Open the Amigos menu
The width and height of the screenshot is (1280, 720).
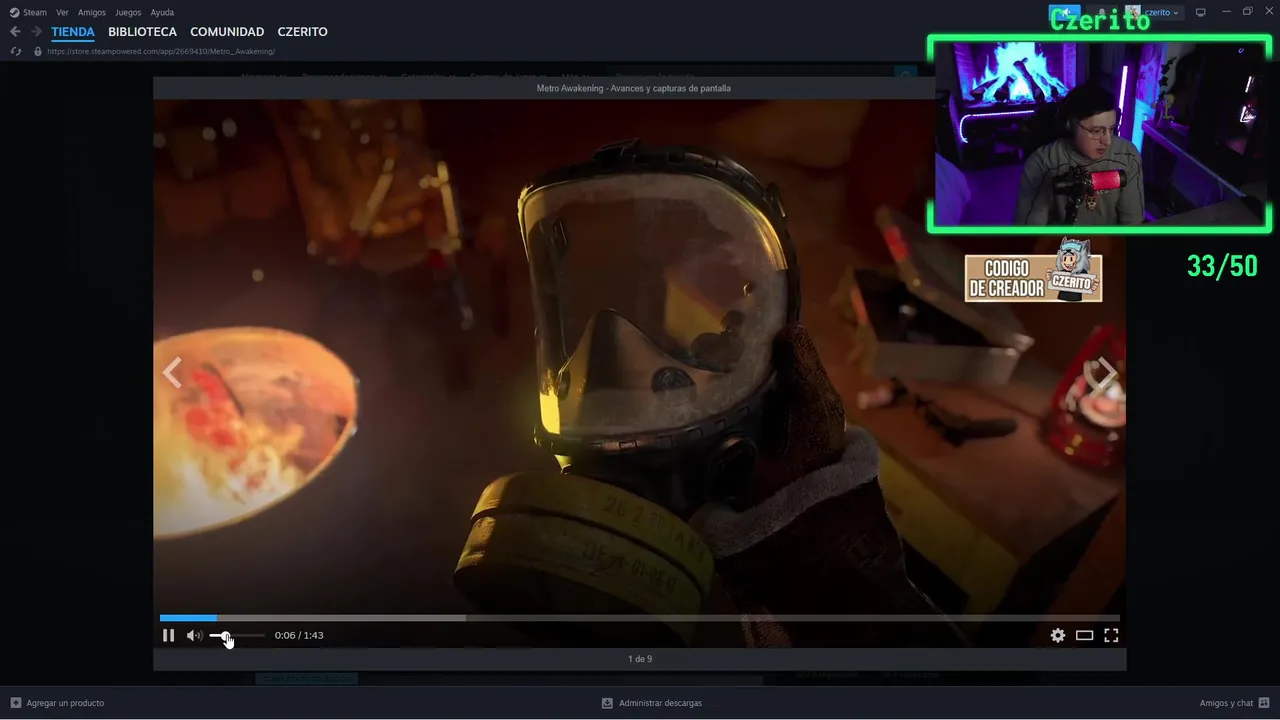point(92,12)
